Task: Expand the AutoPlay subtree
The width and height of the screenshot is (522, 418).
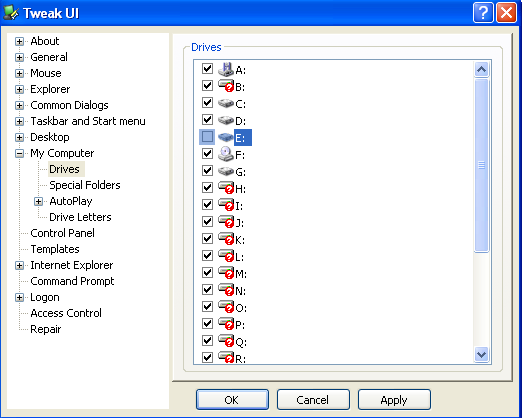Action: [38, 201]
